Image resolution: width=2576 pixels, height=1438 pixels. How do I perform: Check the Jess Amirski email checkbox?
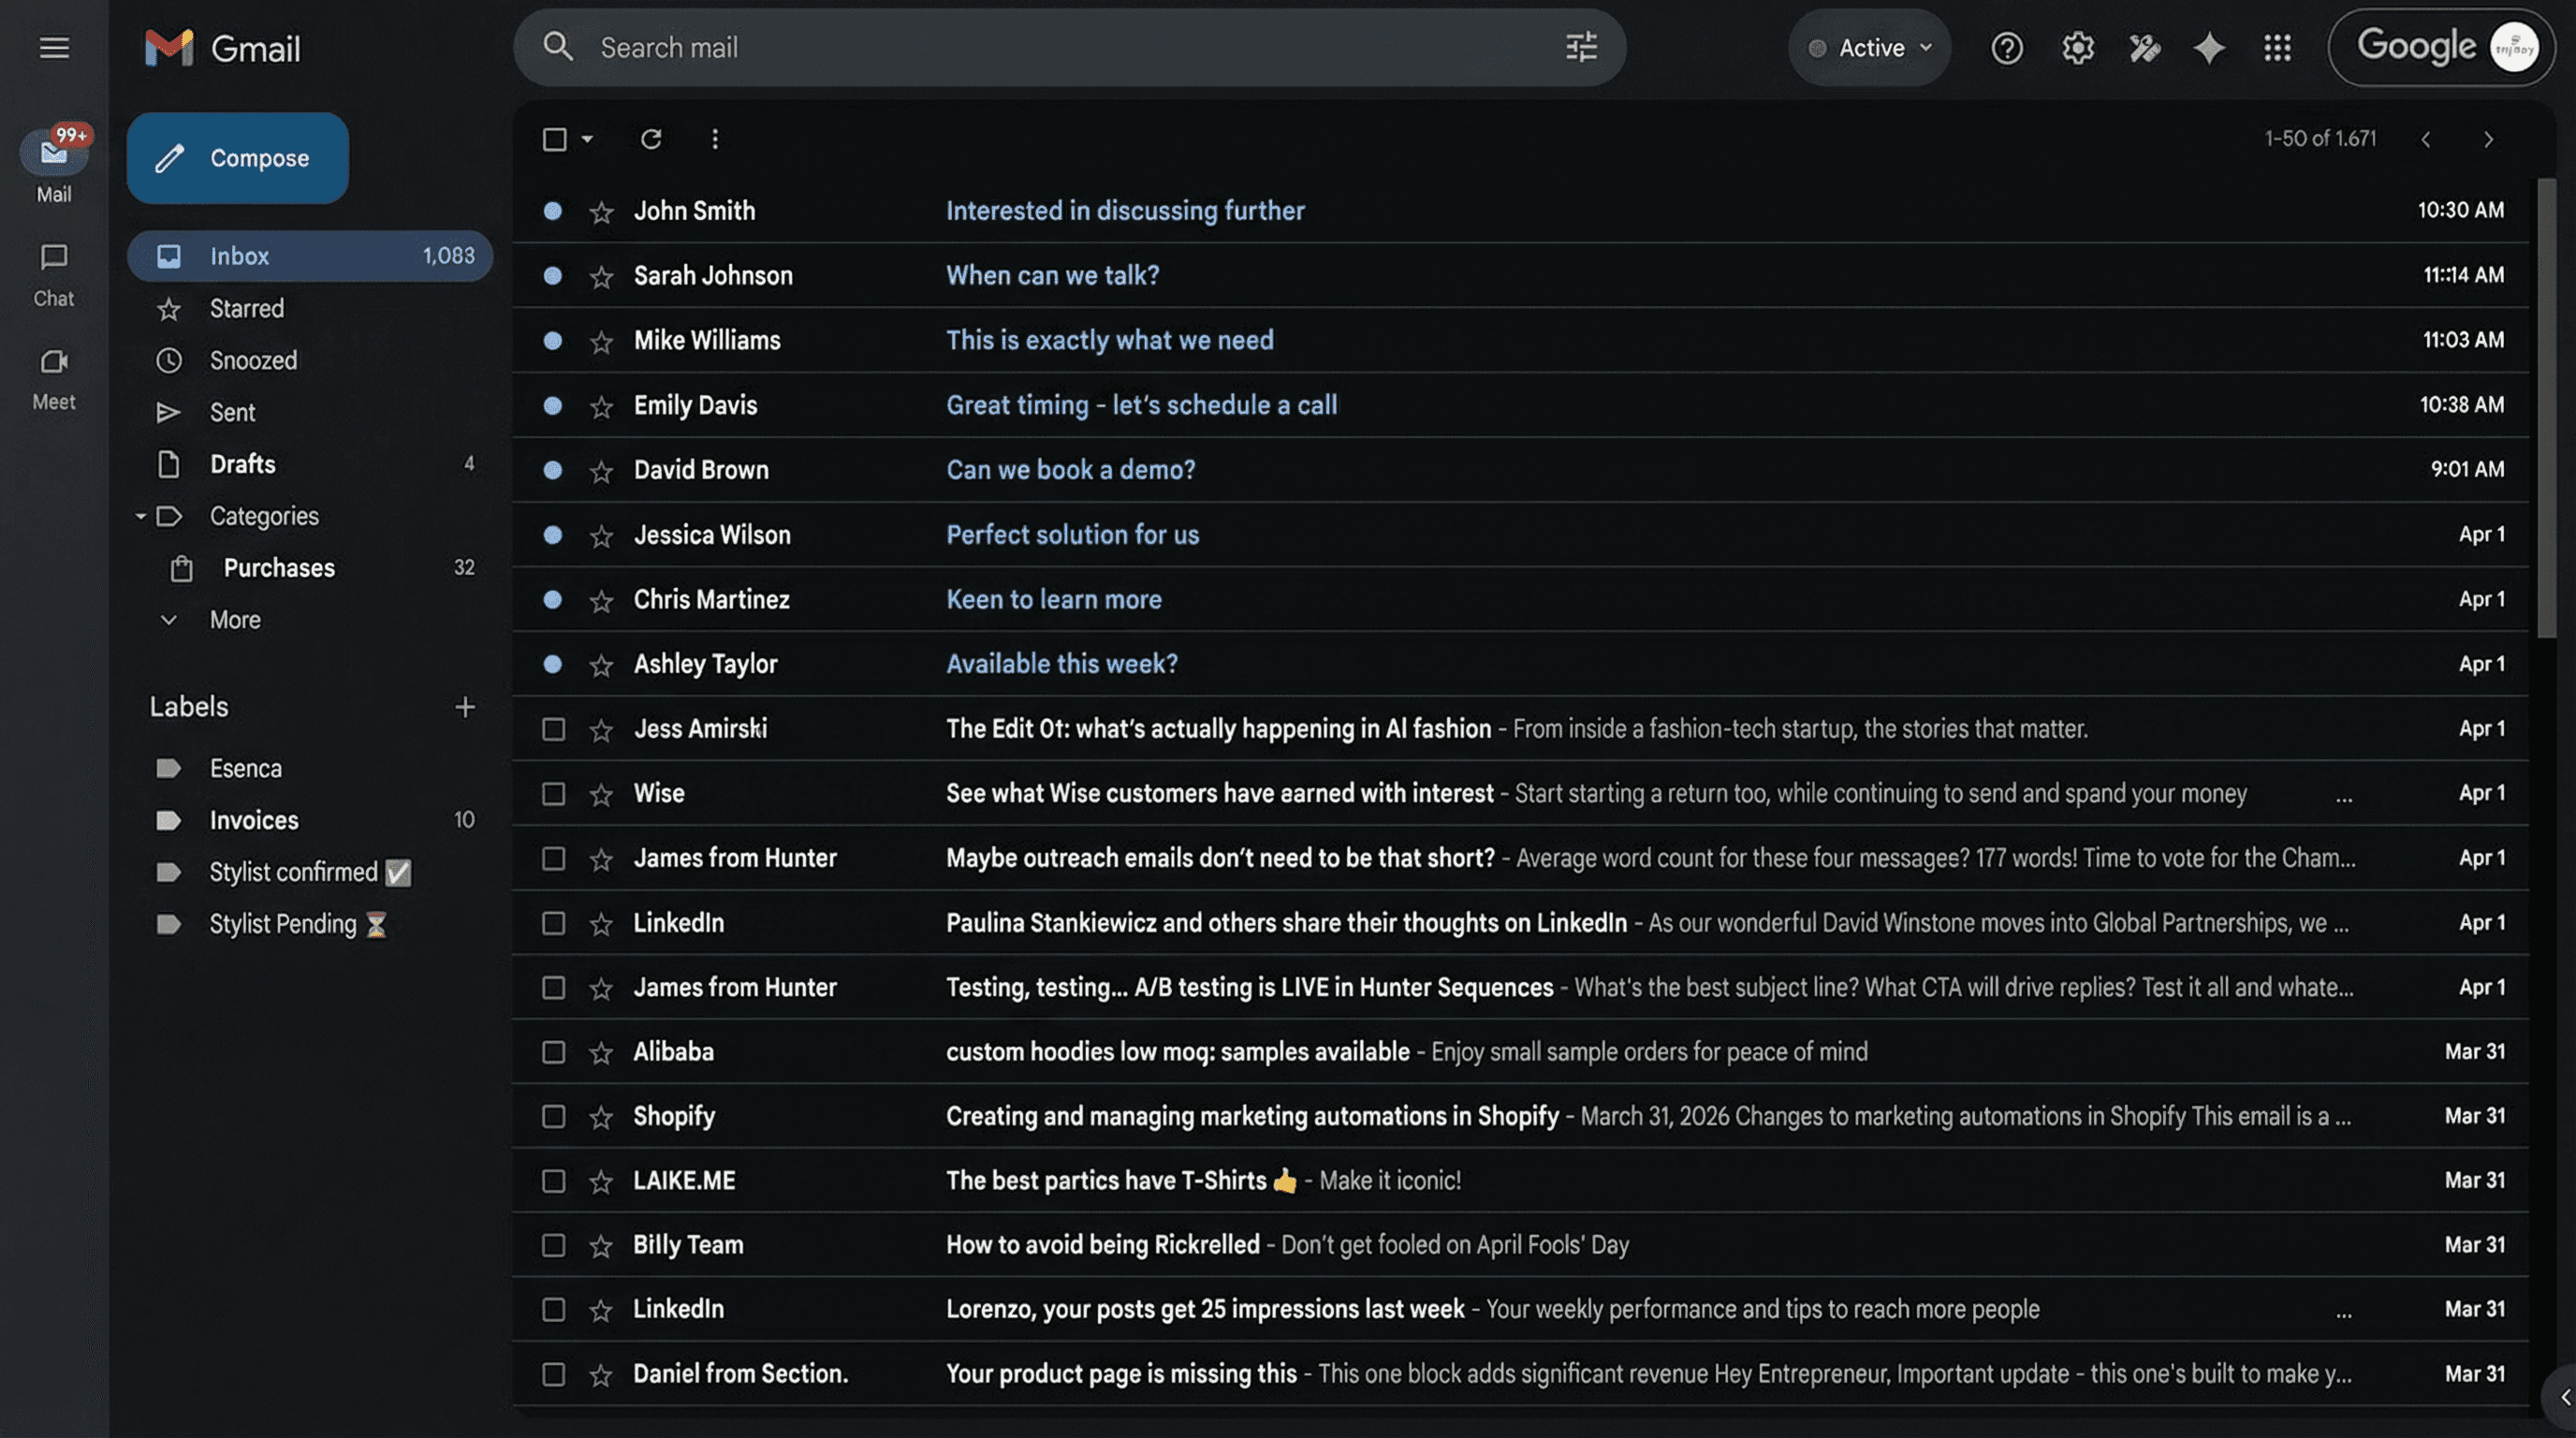(x=553, y=729)
